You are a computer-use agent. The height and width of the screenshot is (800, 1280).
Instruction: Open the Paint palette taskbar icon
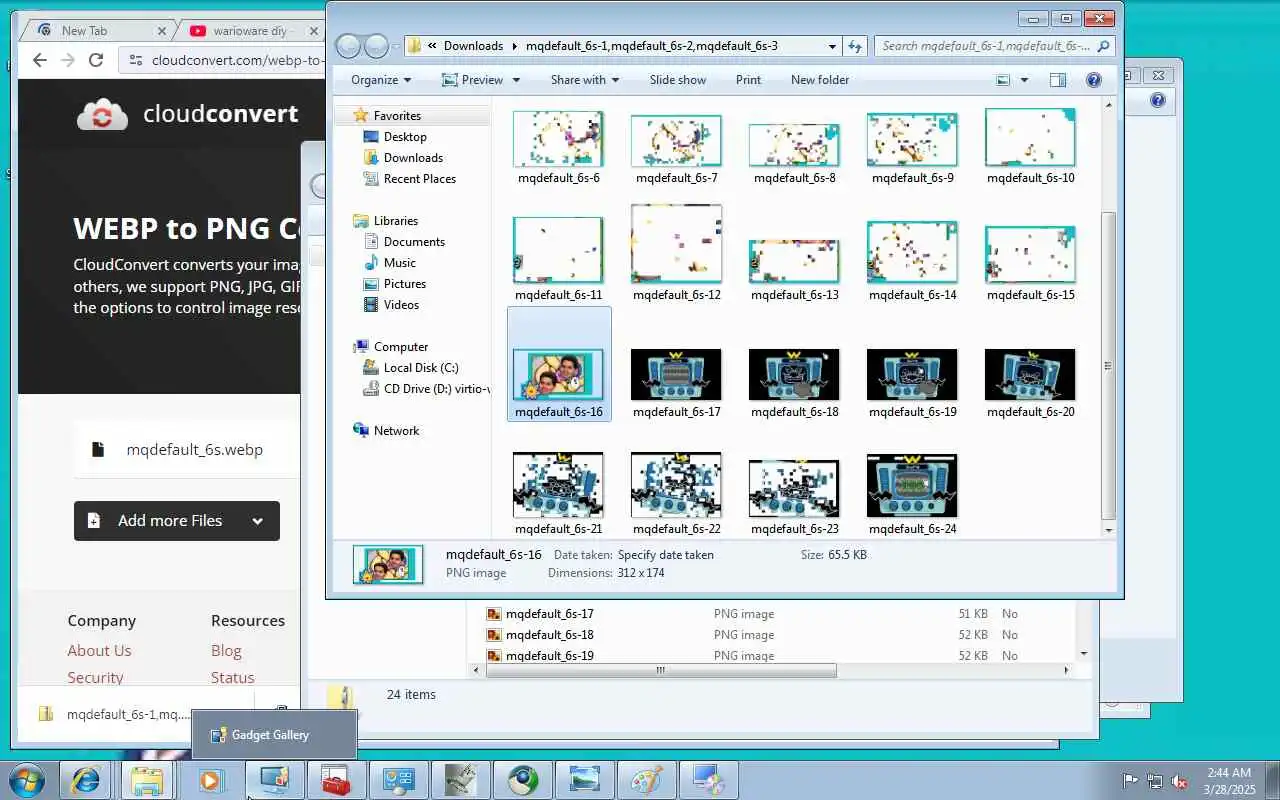(x=647, y=780)
